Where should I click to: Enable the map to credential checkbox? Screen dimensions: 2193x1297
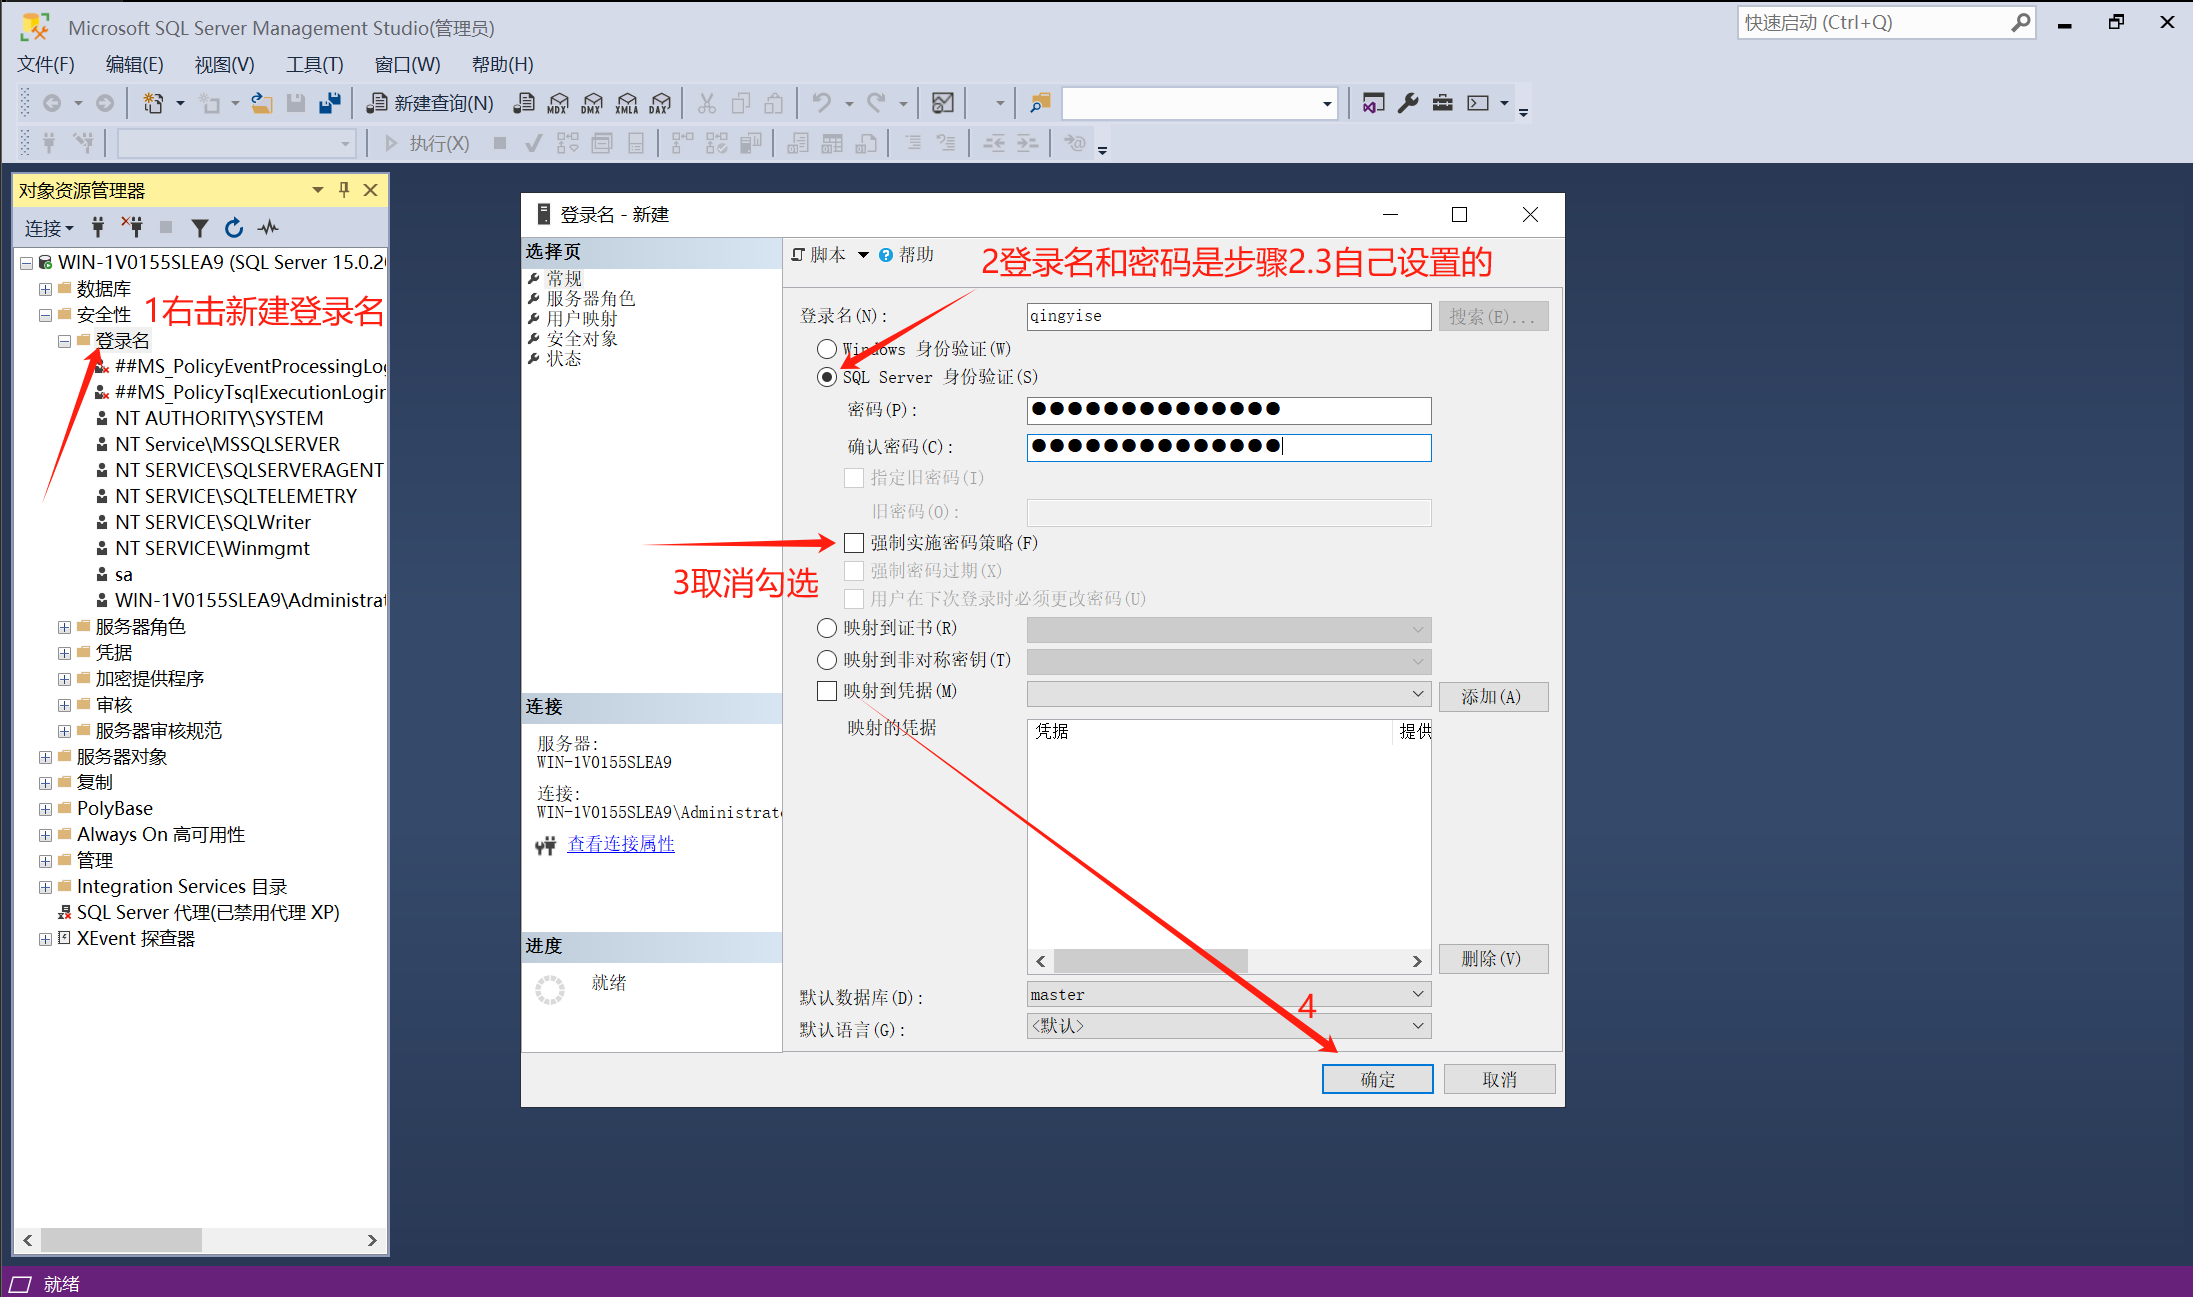click(827, 691)
